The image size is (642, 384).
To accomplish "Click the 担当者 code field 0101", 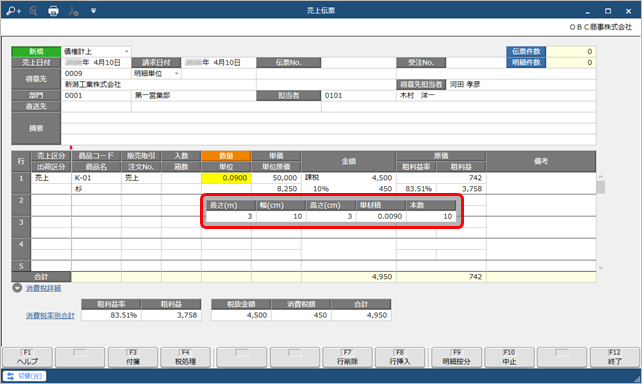I will (x=358, y=95).
